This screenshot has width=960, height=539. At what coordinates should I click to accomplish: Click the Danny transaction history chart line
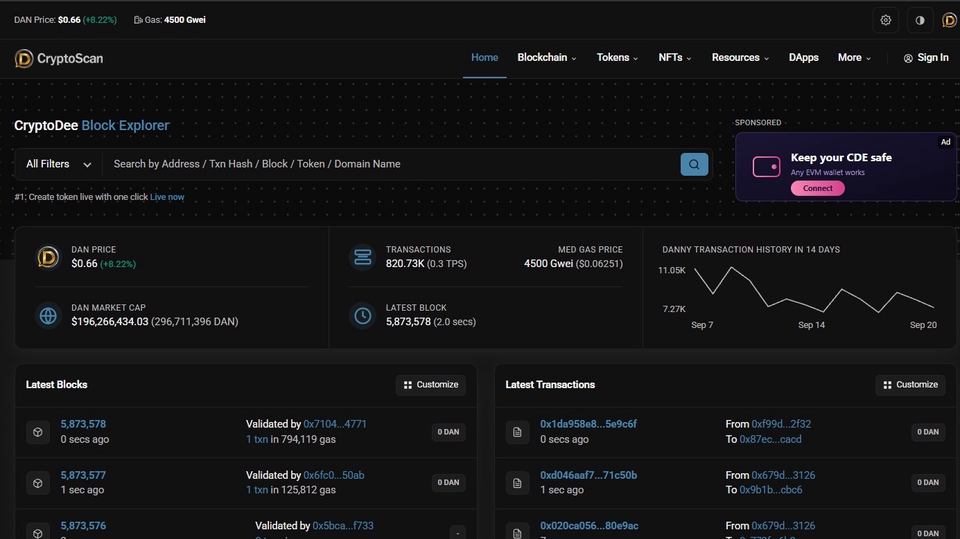tap(814, 290)
